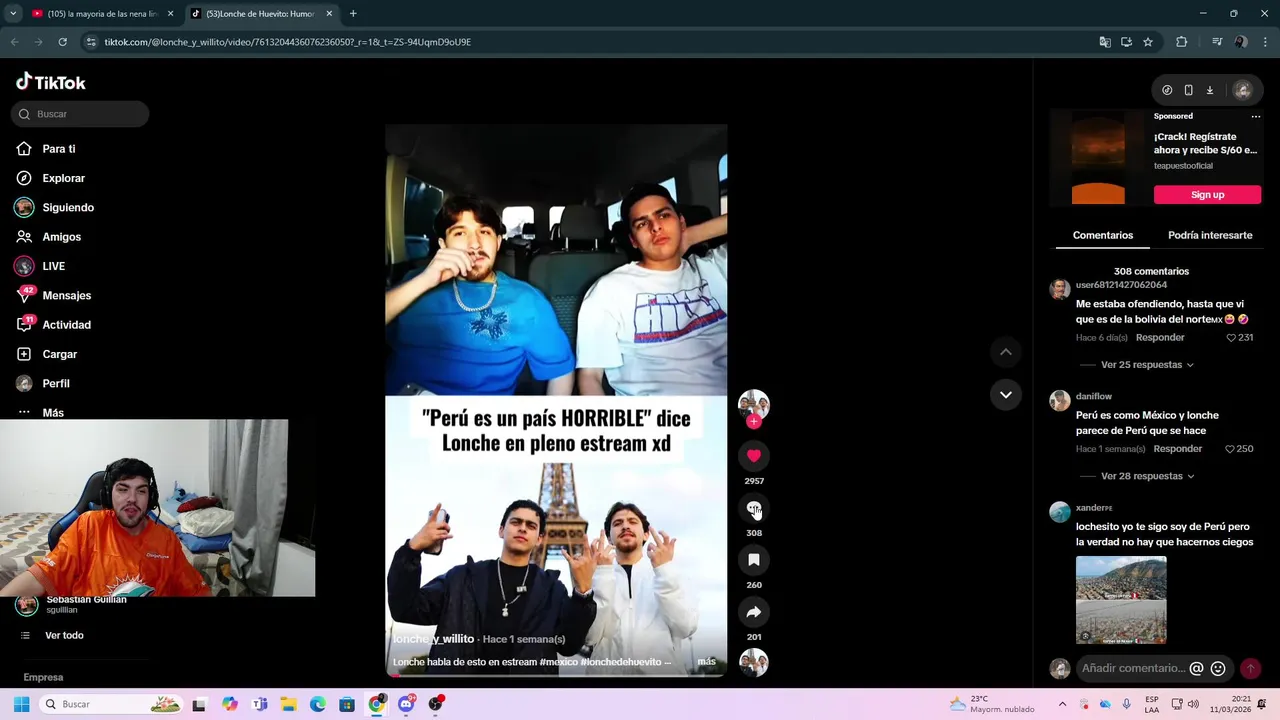The image size is (1280, 720).
Task: Follow creator with red plus badge
Action: (x=754, y=422)
